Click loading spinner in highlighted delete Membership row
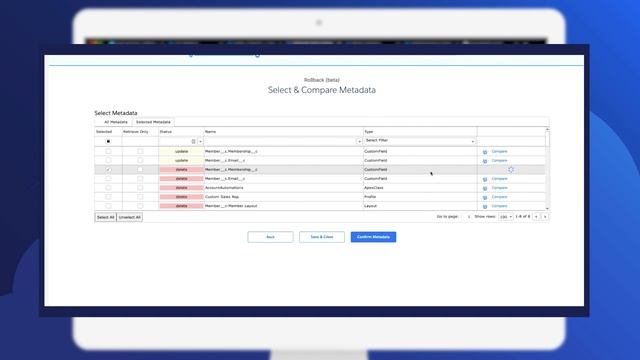Screen dimensions: 640x360 (x=511, y=169)
